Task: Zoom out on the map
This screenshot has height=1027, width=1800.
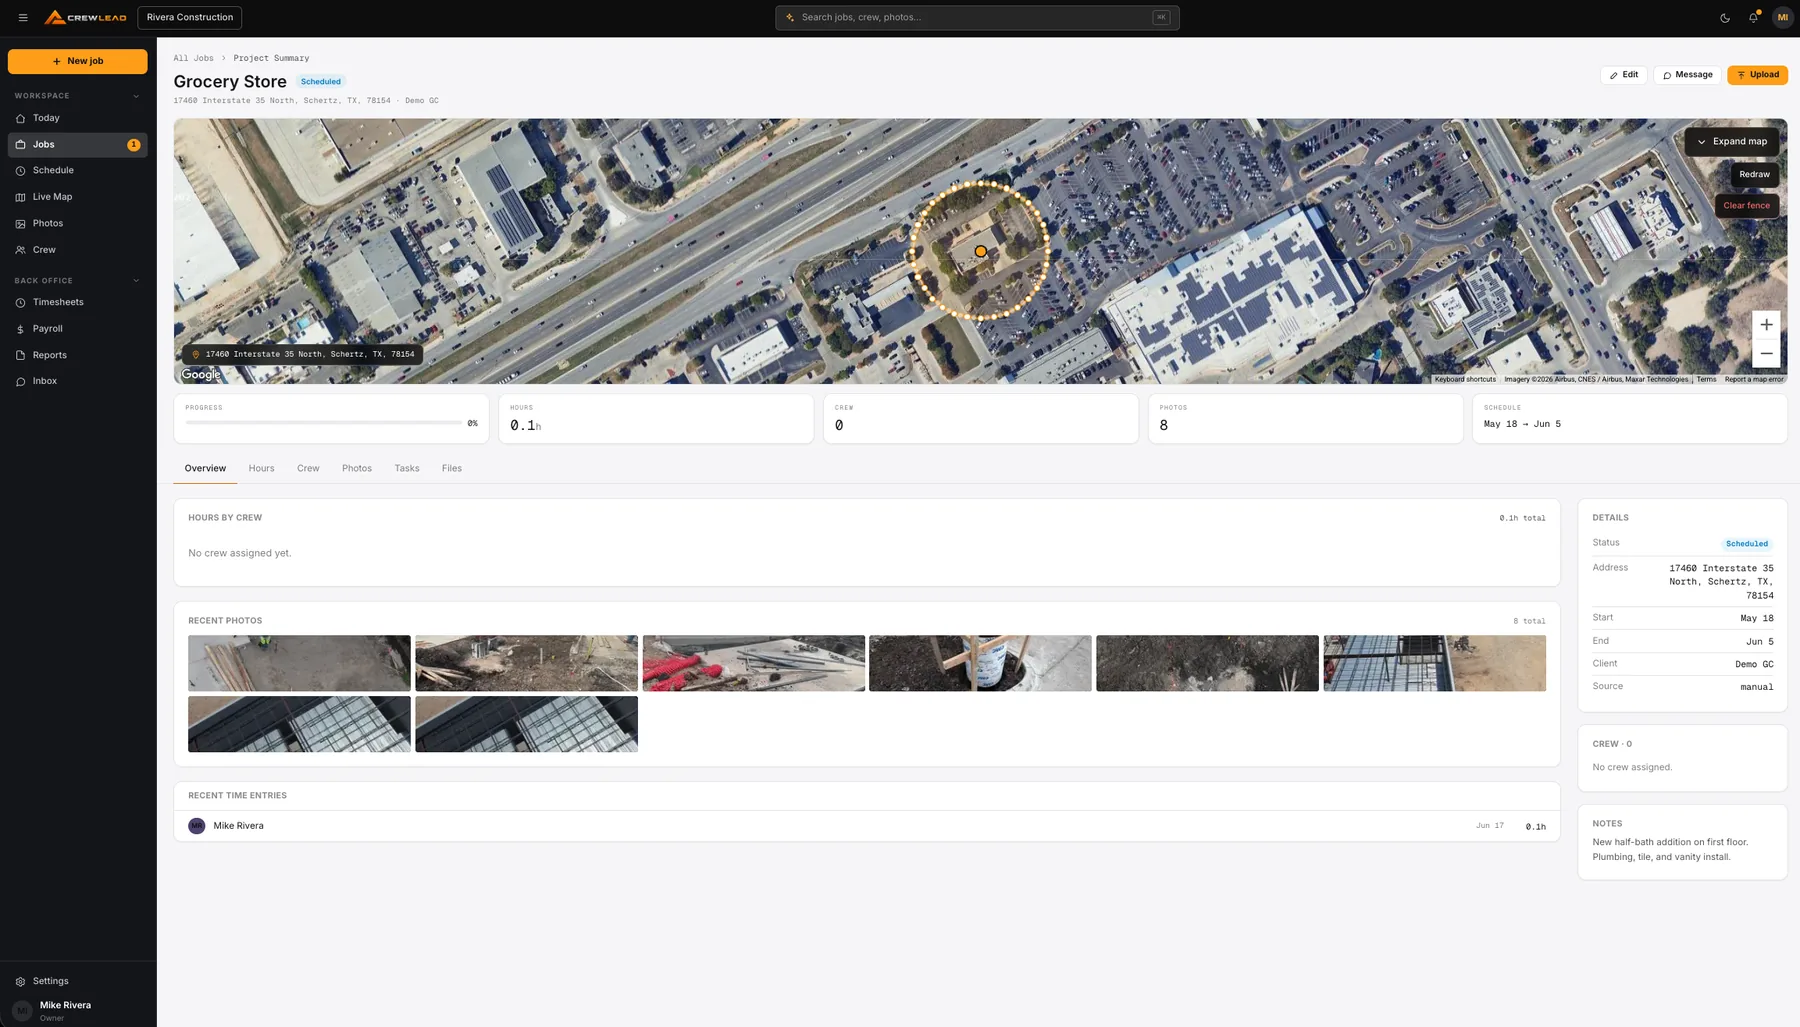Action: point(1766,353)
